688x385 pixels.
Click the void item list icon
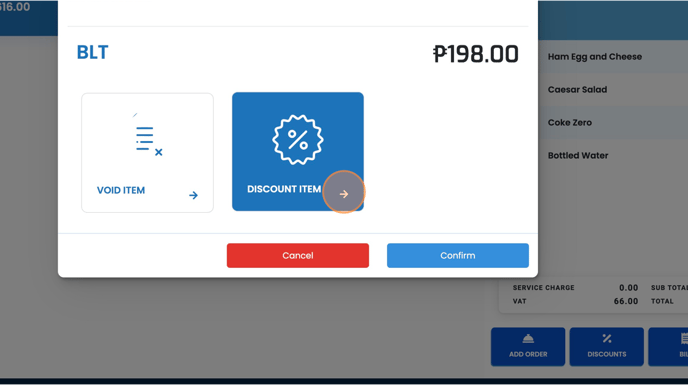click(x=148, y=140)
